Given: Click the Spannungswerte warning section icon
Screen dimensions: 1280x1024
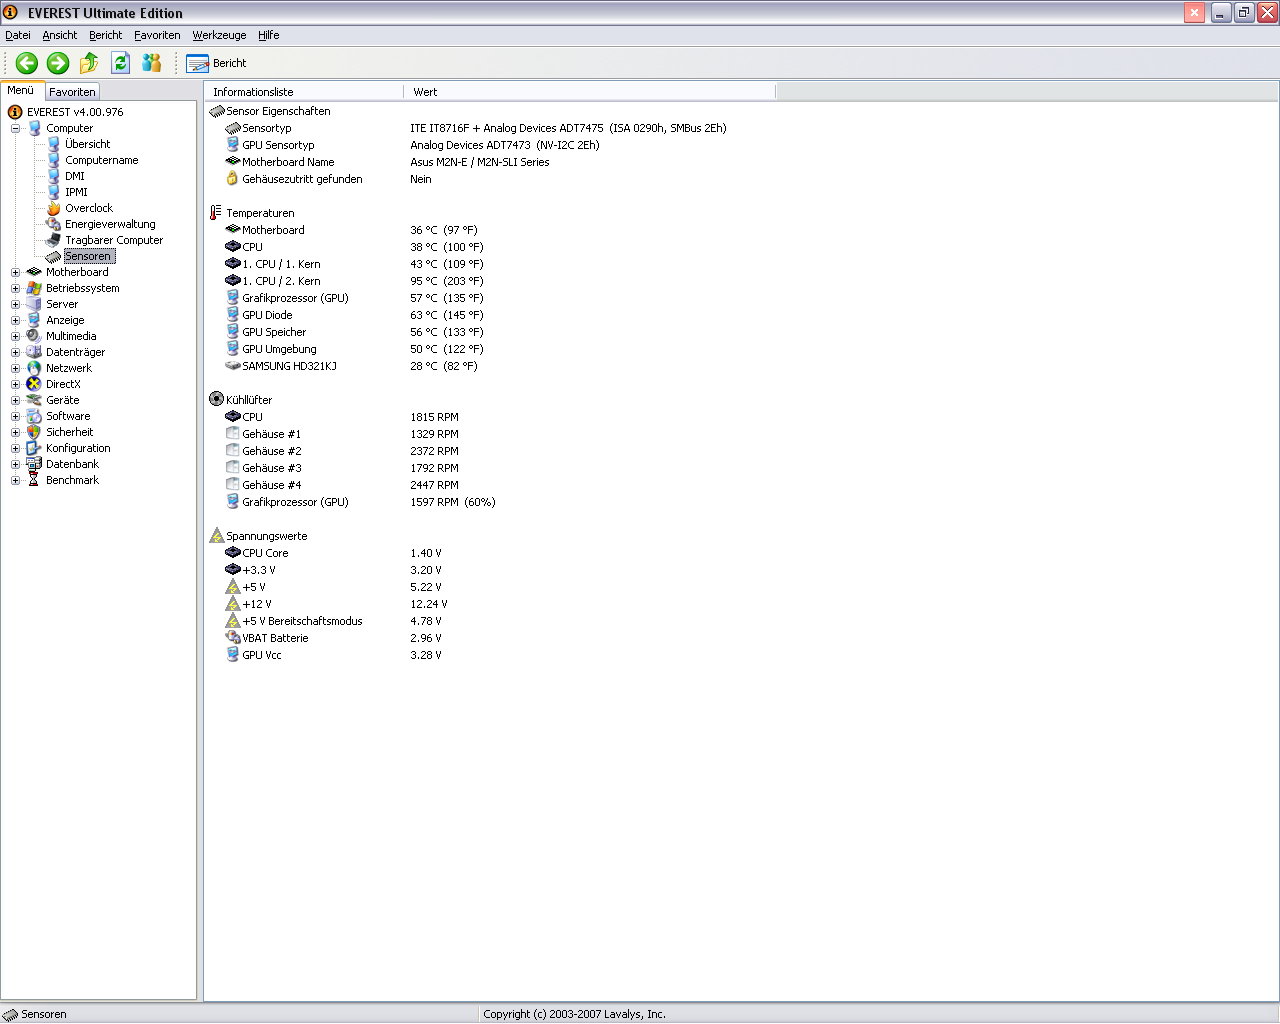Looking at the screenshot, I should [217, 536].
